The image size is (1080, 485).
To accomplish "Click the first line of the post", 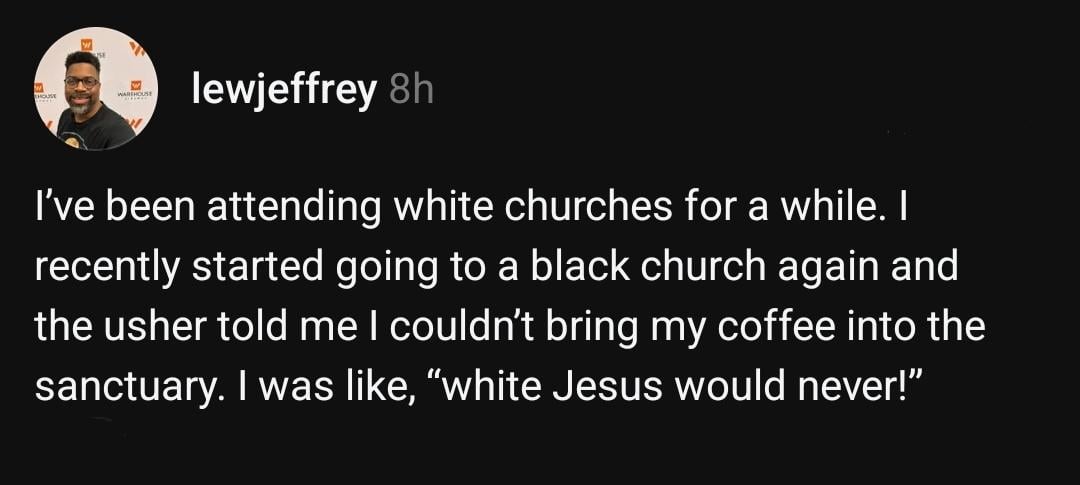I will pos(472,210).
